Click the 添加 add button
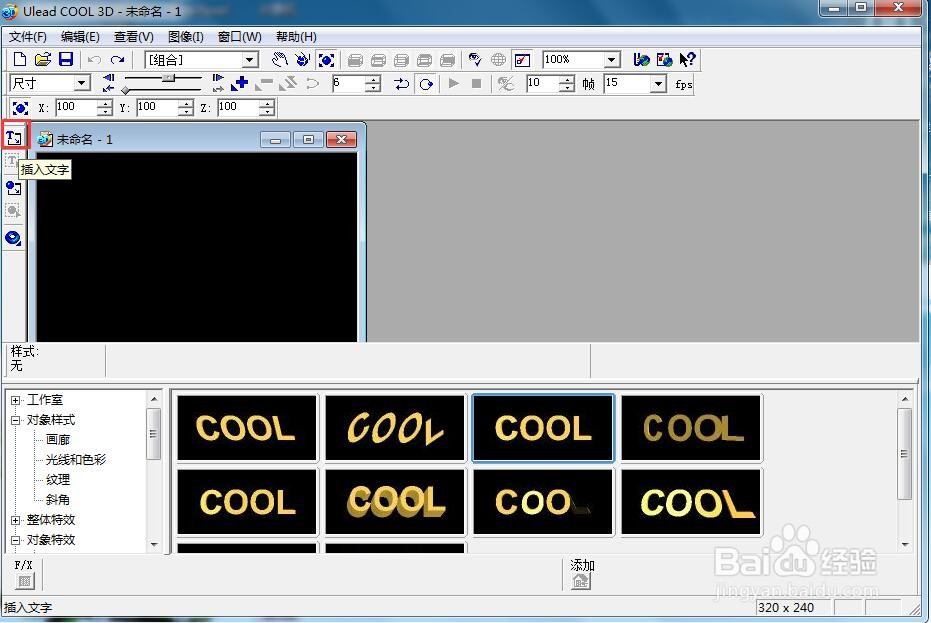 click(x=581, y=581)
